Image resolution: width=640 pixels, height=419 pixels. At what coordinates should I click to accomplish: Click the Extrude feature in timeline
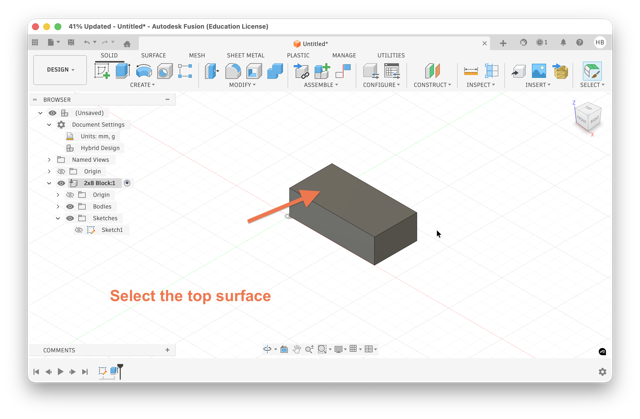pyautogui.click(x=114, y=371)
